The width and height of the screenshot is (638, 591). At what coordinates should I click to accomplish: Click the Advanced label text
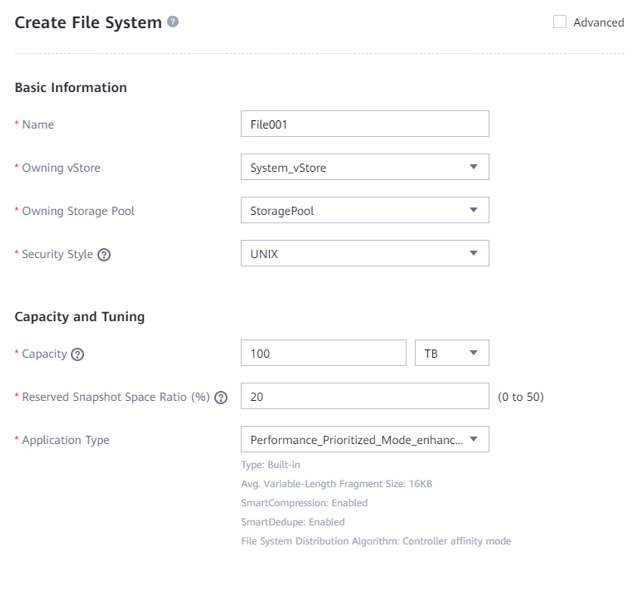tap(598, 23)
